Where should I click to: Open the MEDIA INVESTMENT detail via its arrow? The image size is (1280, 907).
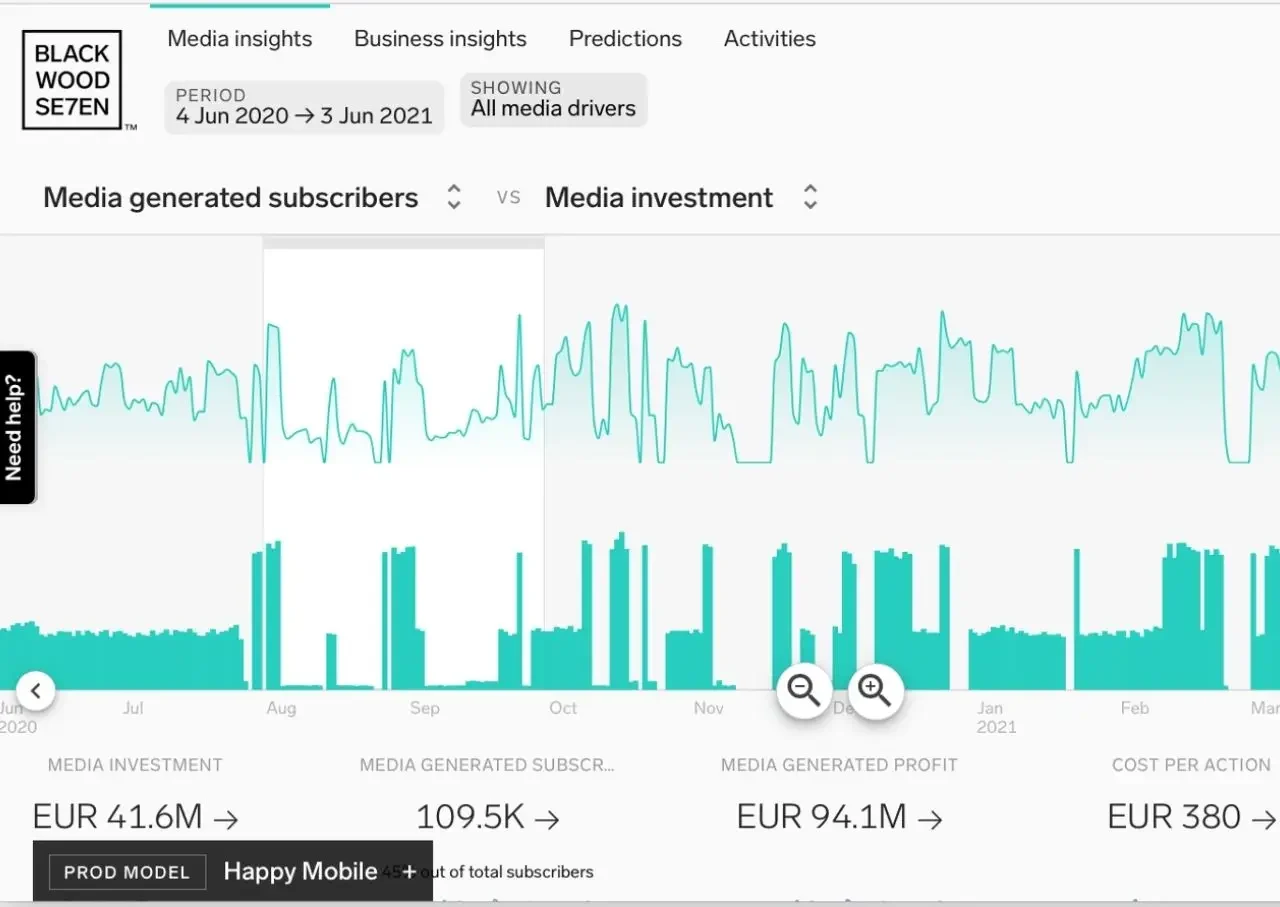(227, 818)
